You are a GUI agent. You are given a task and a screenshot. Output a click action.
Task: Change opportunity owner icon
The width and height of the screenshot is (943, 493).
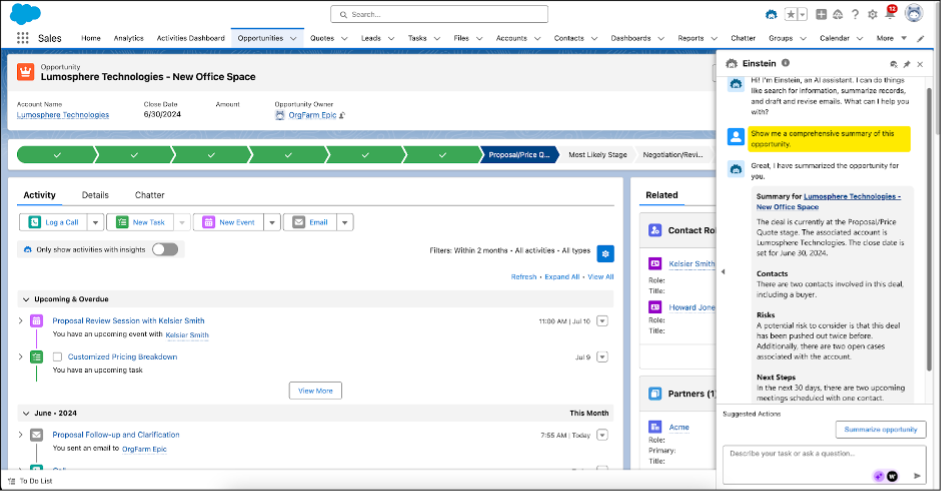click(x=342, y=115)
